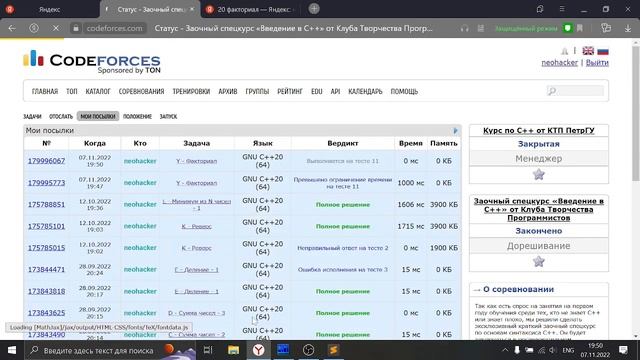Screen dimensions: 640x360
Task: Open the Yandex shield icon left of stop
Action: 34,28
